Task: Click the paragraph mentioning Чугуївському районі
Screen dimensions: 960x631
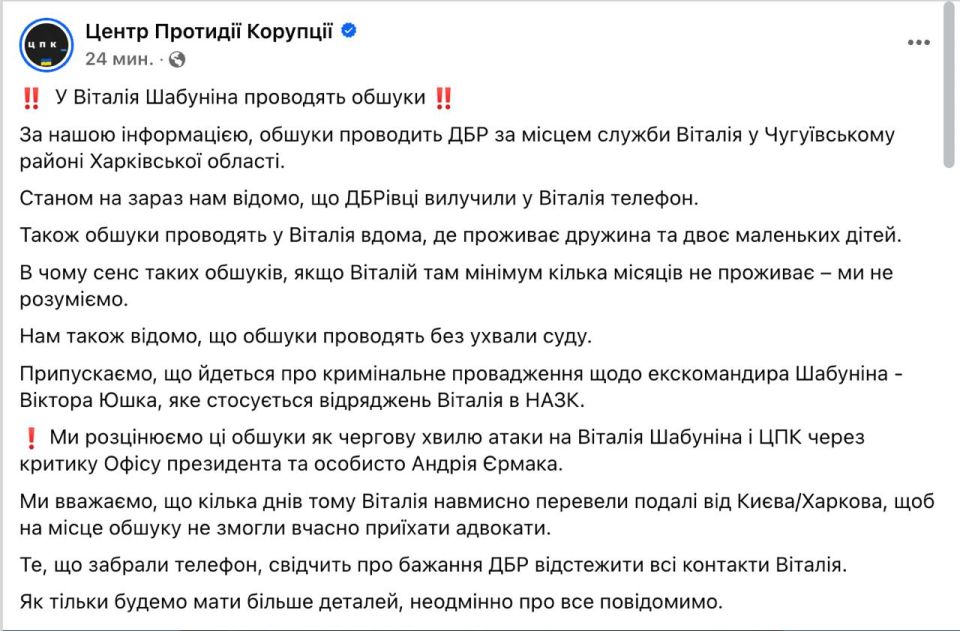Action: click(457, 148)
